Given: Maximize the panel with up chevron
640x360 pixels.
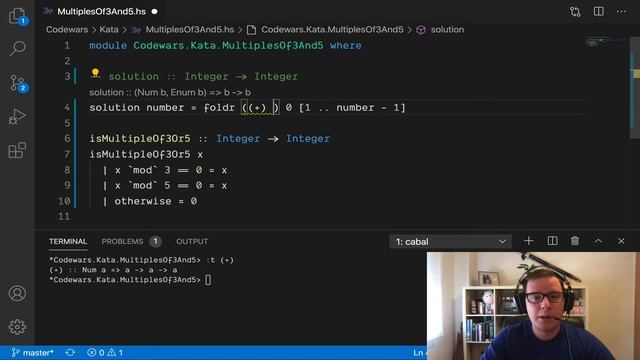Looking at the screenshot, I should click(598, 241).
